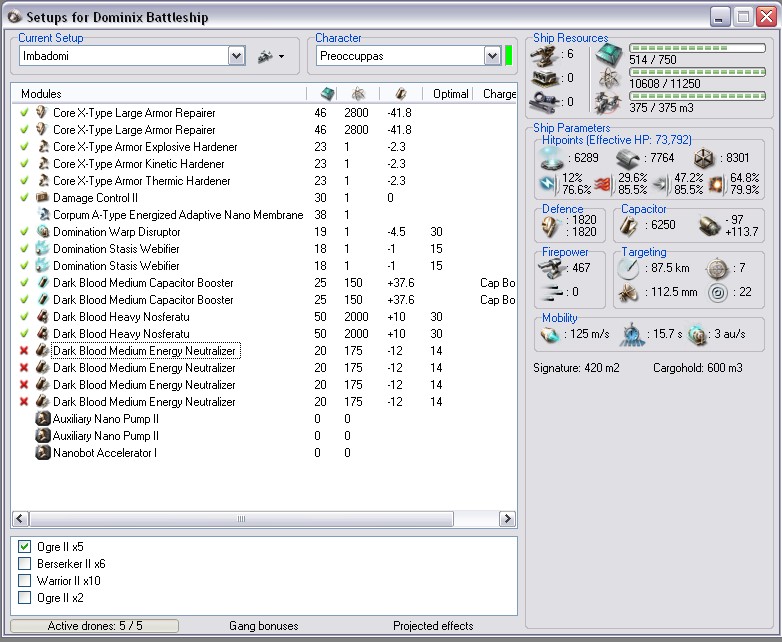
Task: Click the Optimal column header
Action: 450,94
